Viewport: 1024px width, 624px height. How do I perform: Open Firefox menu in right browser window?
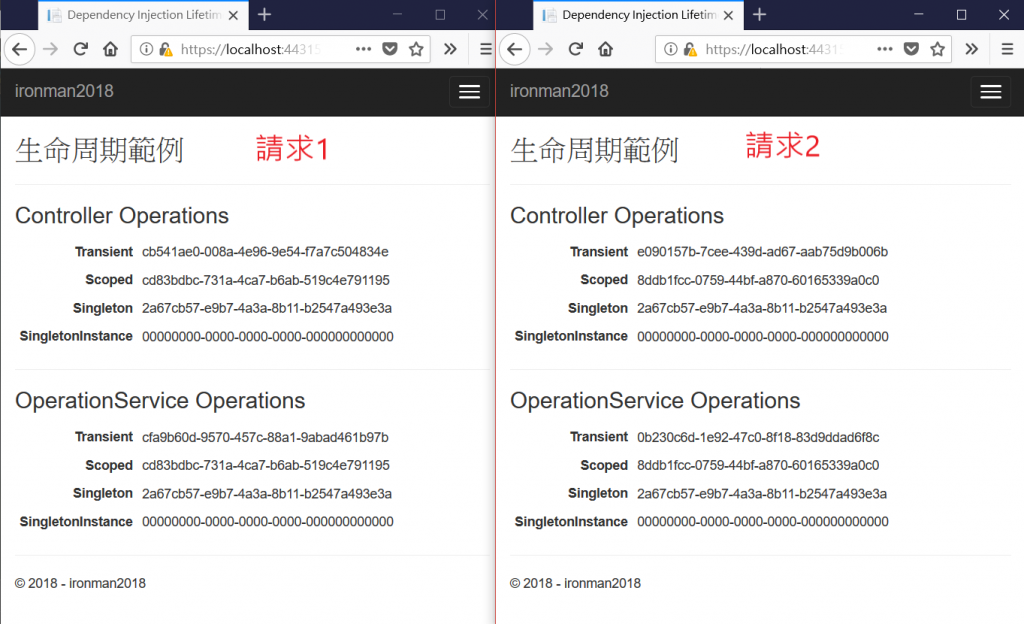coord(1007,49)
